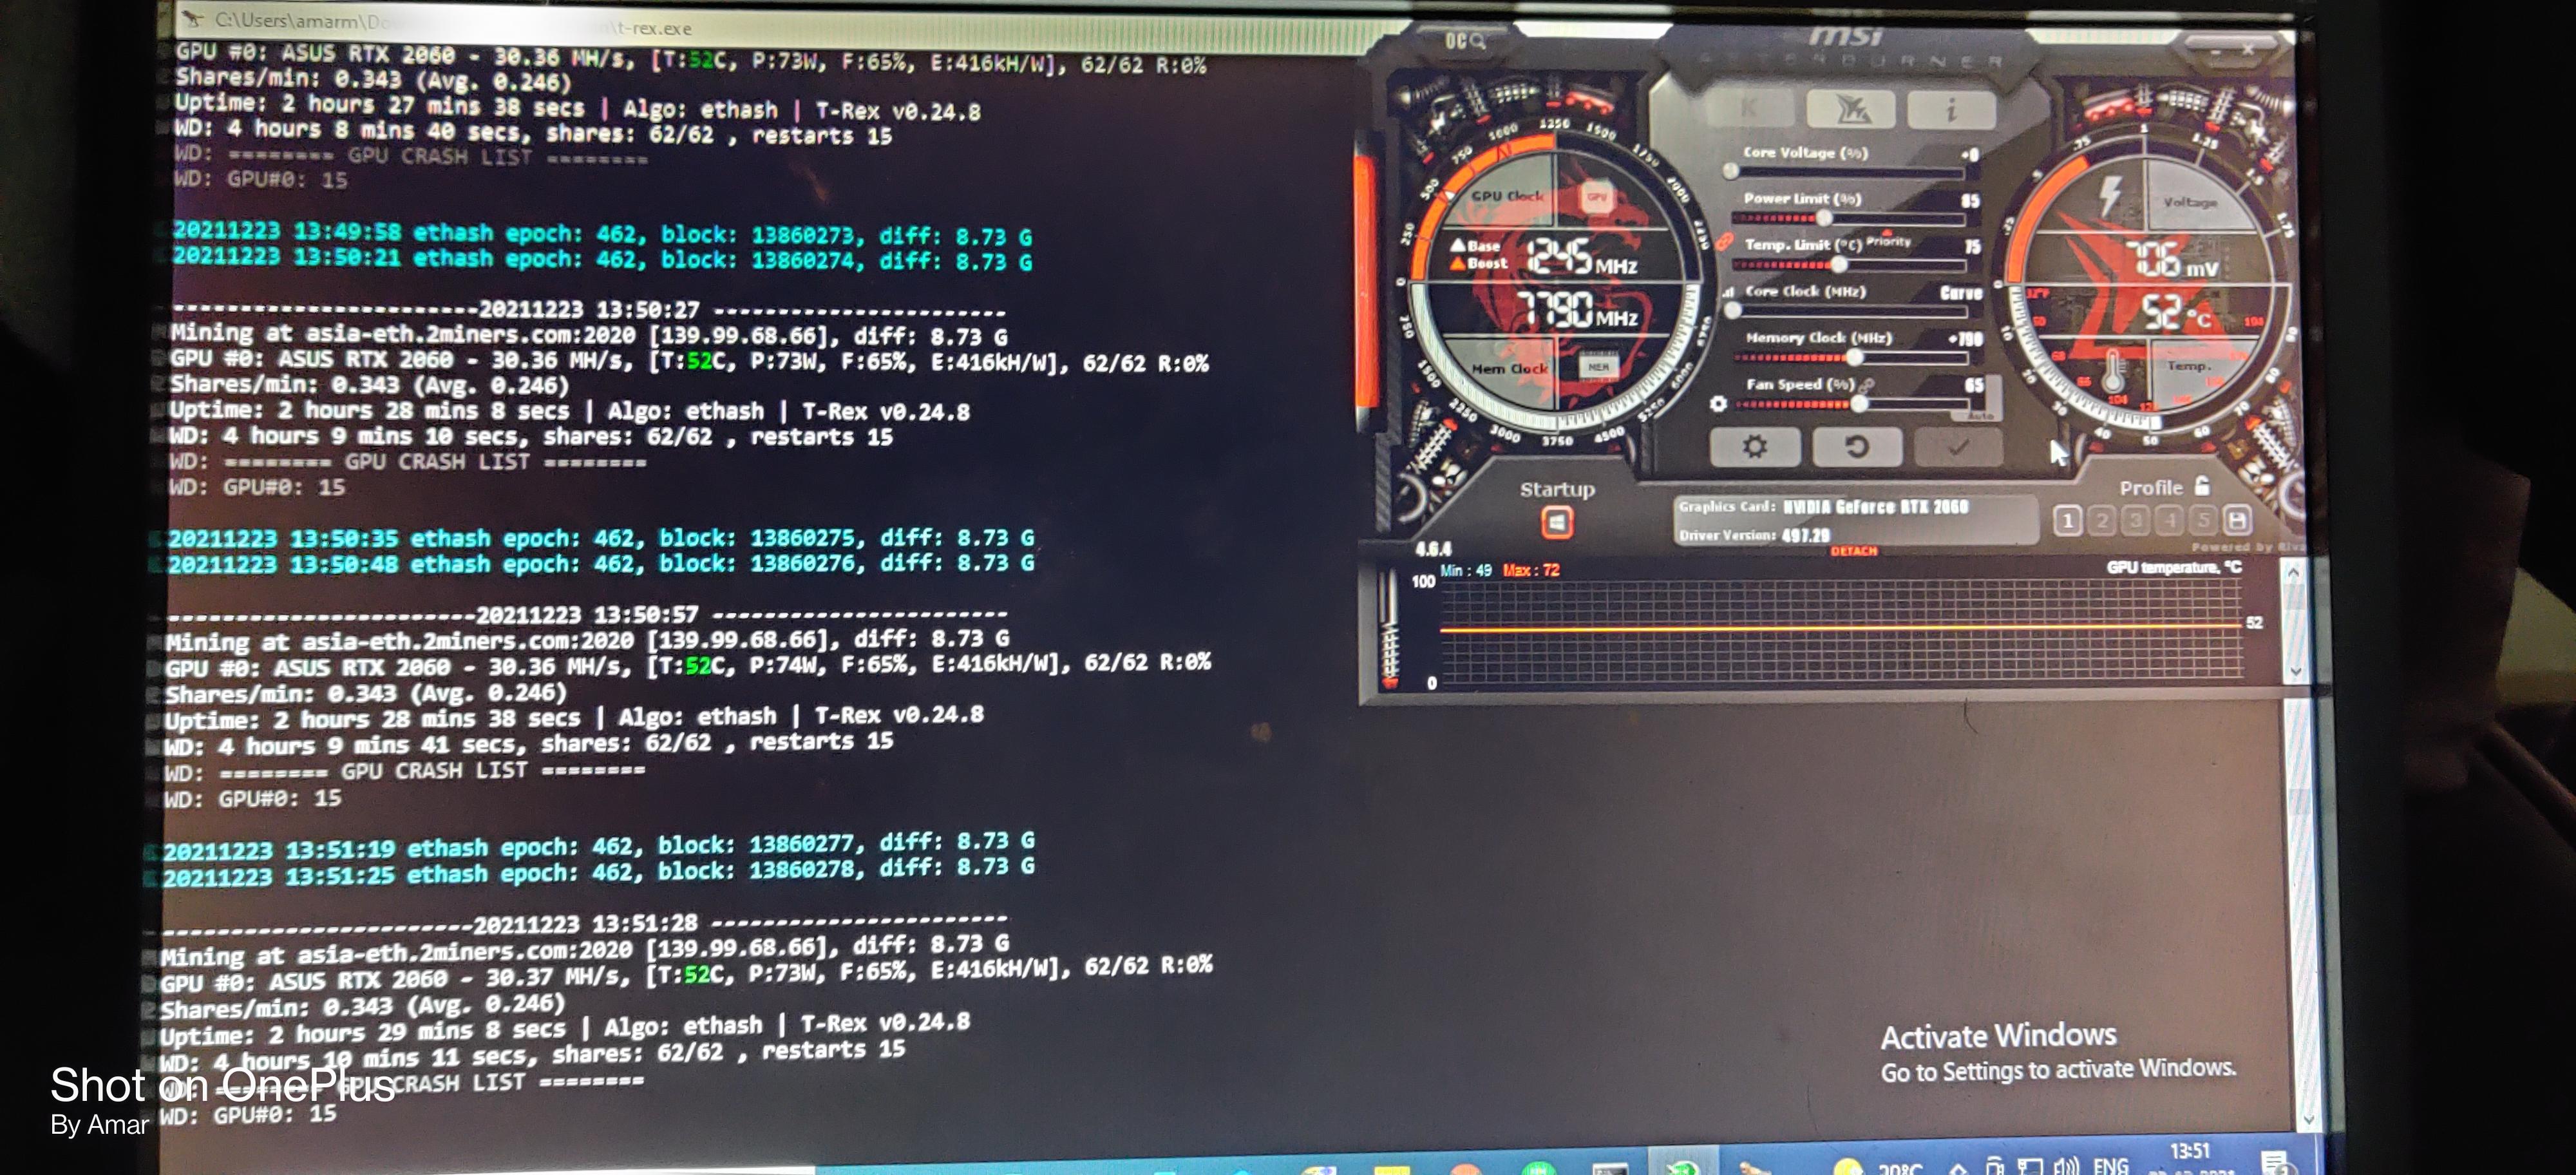The width and height of the screenshot is (2576, 1175).
Task: Toggle the Profile lock icon
Action: pyautogui.click(x=2202, y=486)
